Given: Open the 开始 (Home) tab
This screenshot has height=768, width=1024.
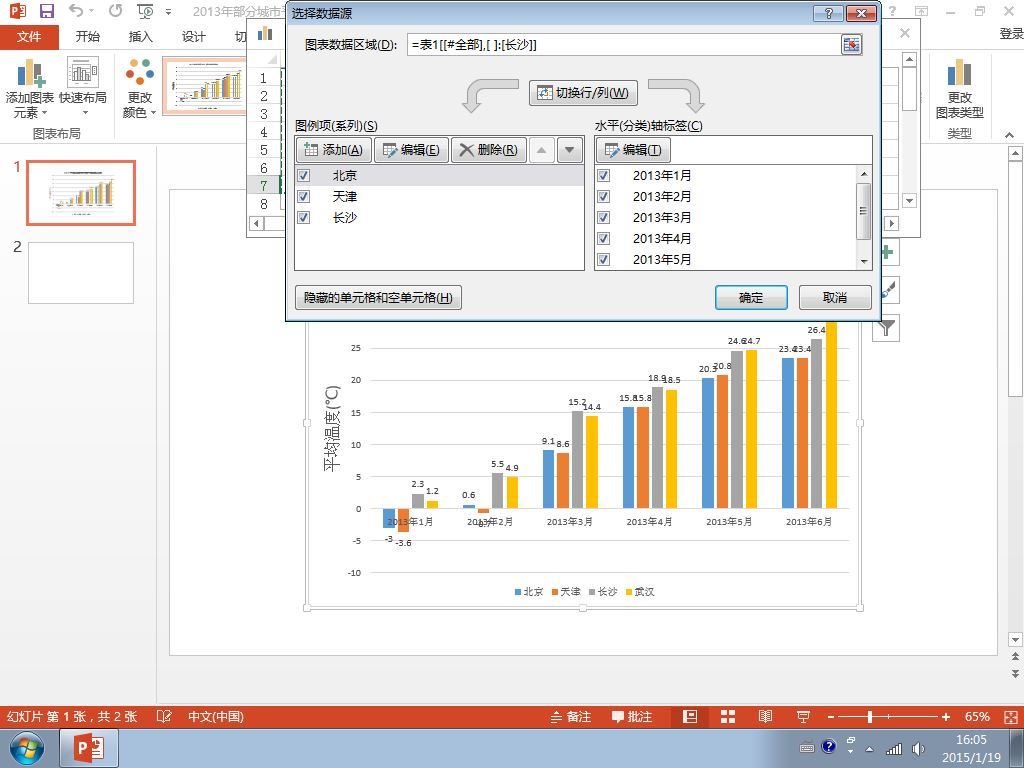Looking at the screenshot, I should tap(88, 37).
